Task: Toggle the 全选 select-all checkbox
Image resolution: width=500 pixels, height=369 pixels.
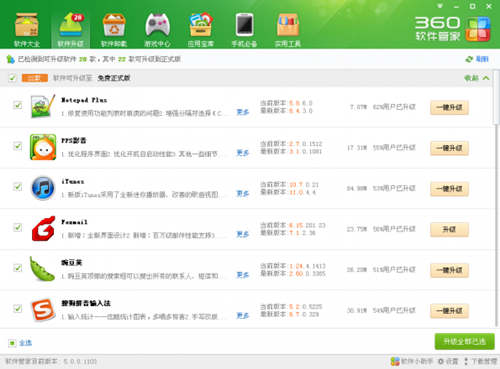Action: pyautogui.click(x=12, y=343)
